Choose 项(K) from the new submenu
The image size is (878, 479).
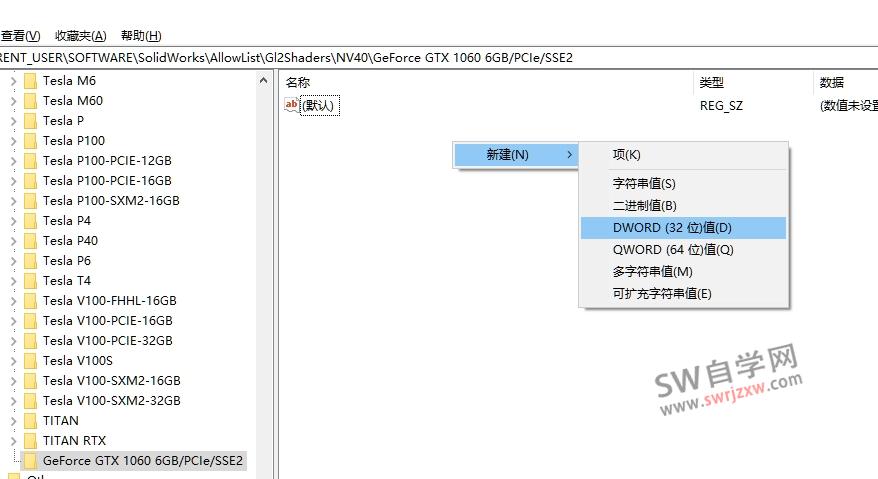pyautogui.click(x=684, y=155)
